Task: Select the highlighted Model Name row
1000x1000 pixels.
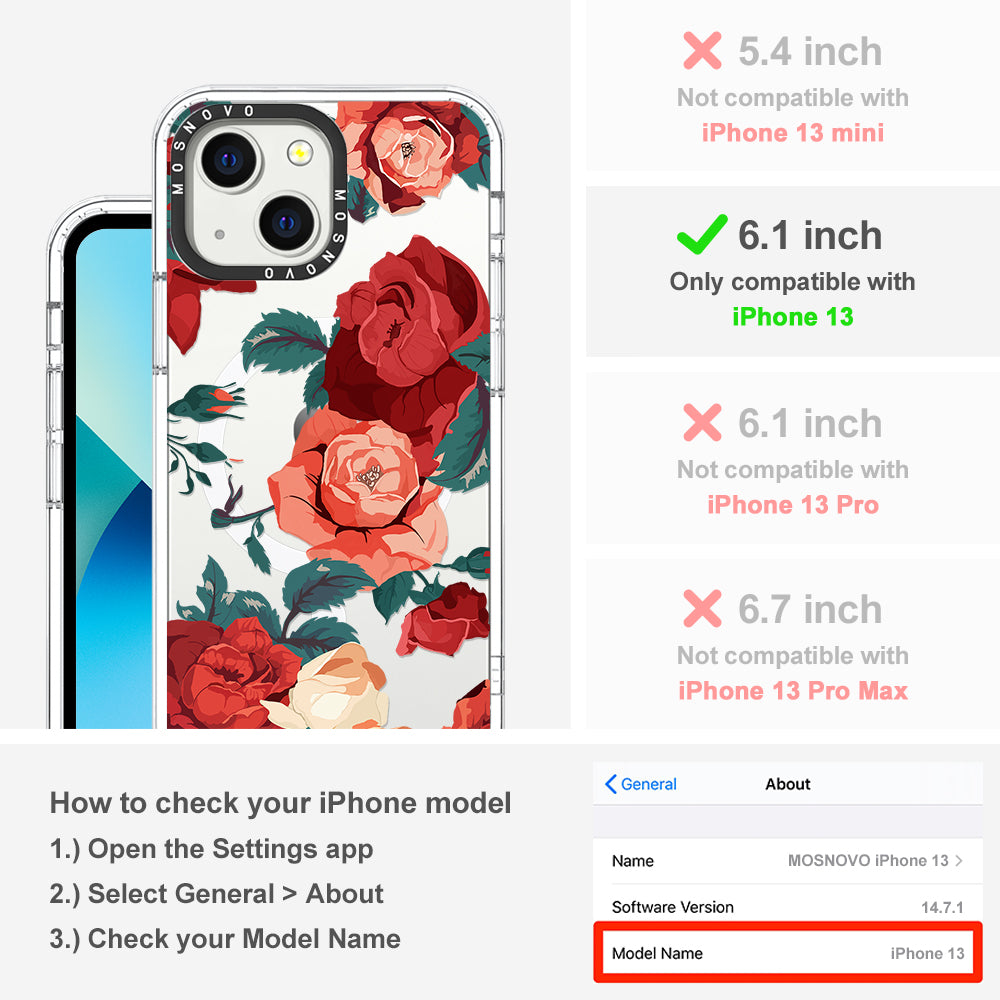Action: click(x=788, y=953)
